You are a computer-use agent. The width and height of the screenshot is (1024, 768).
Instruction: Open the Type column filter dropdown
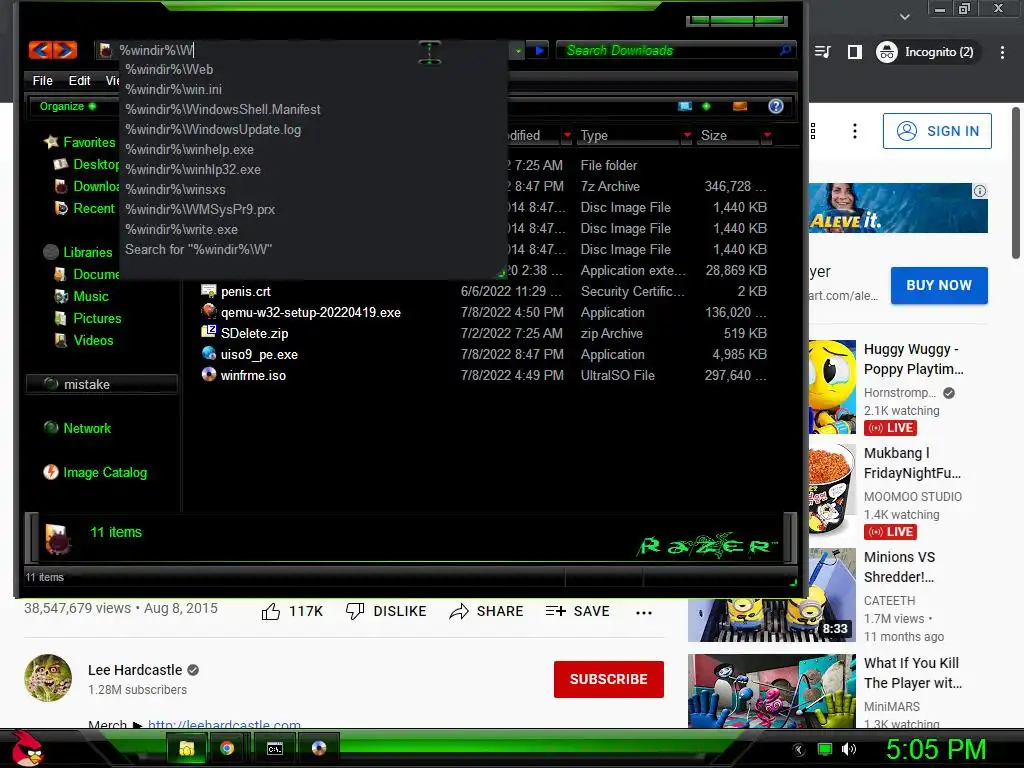click(687, 135)
